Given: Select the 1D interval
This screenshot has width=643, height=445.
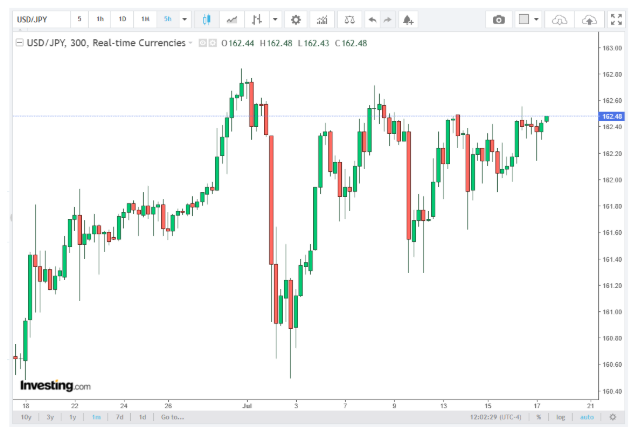Looking at the screenshot, I should [x=122, y=19].
